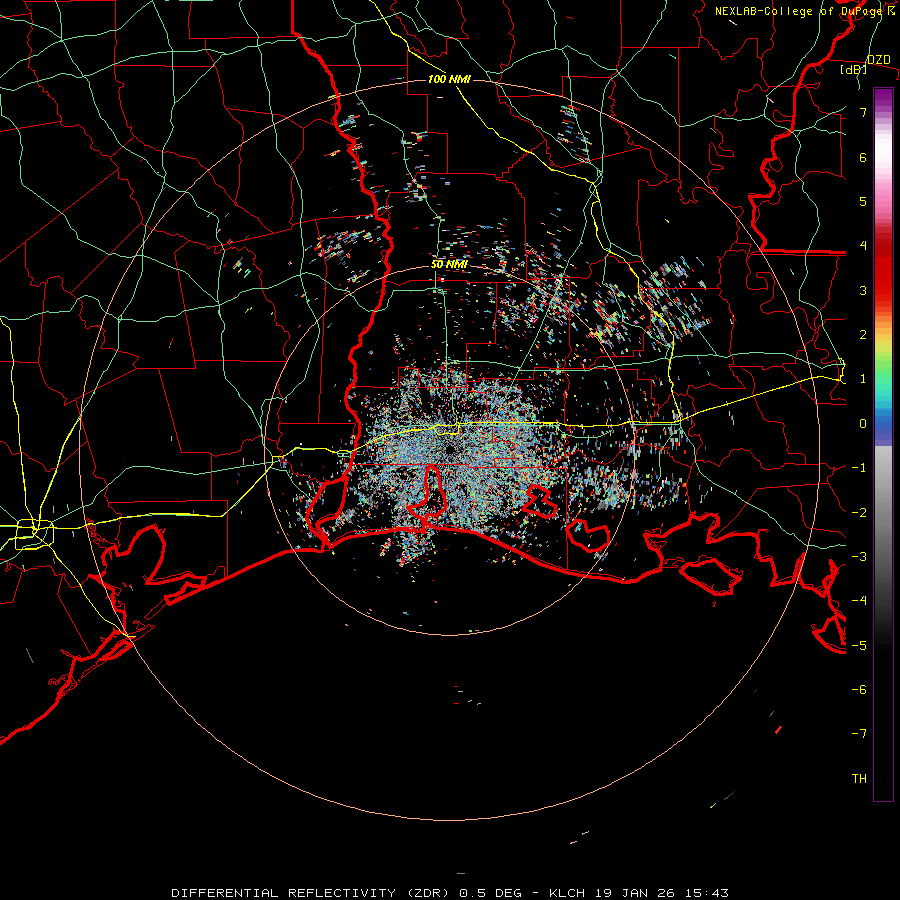Click the '100 NMI' range ring label

pyautogui.click(x=449, y=79)
